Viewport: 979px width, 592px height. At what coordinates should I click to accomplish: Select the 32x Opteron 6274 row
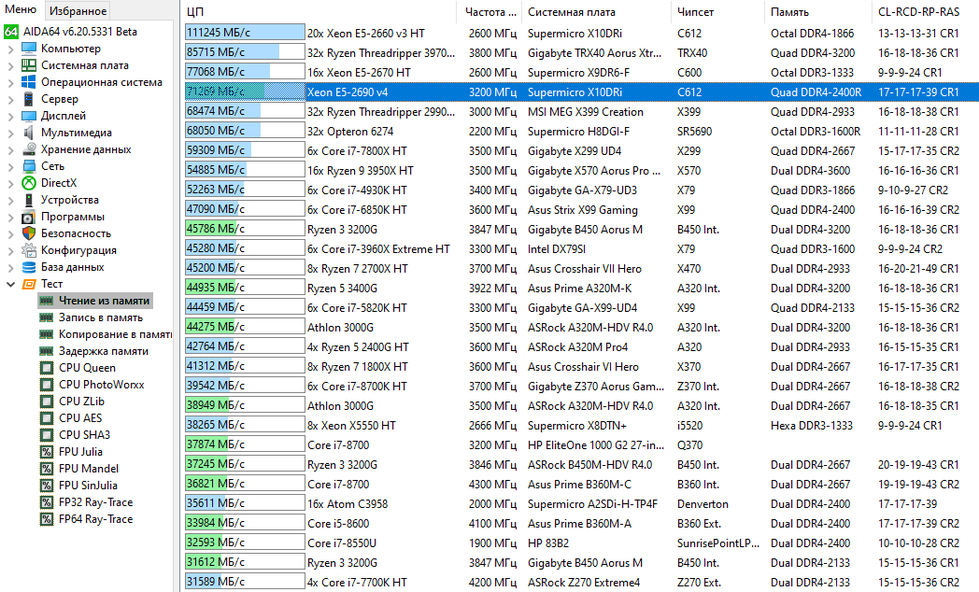tap(581, 131)
